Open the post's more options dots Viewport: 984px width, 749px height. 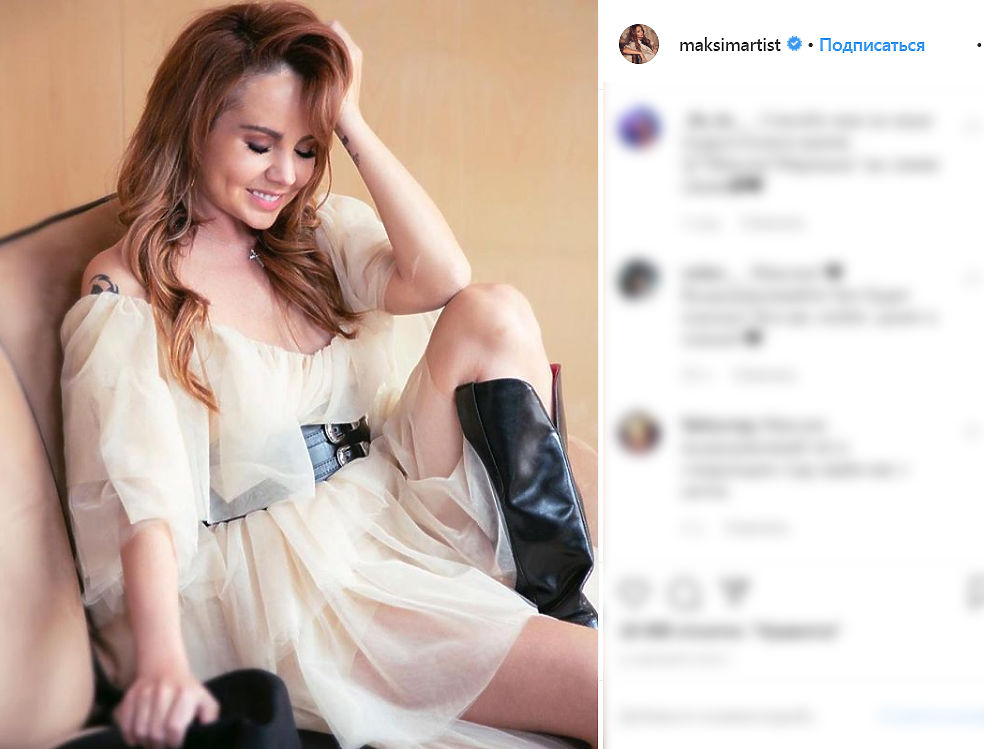coord(979,45)
